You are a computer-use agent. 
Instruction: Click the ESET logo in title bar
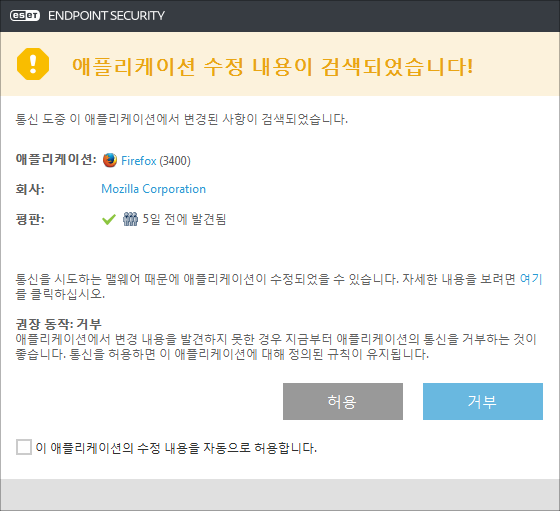(x=25, y=16)
